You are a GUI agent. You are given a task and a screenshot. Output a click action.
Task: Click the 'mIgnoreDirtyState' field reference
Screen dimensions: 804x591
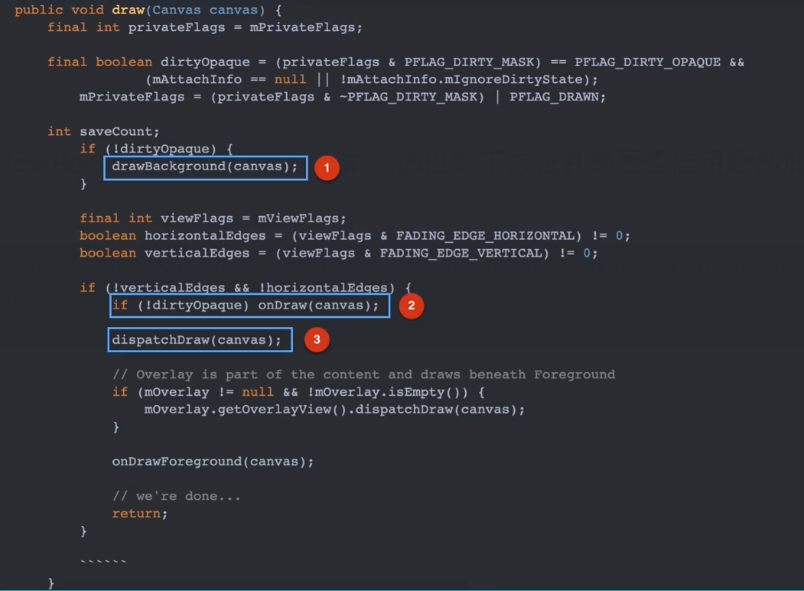coord(514,79)
